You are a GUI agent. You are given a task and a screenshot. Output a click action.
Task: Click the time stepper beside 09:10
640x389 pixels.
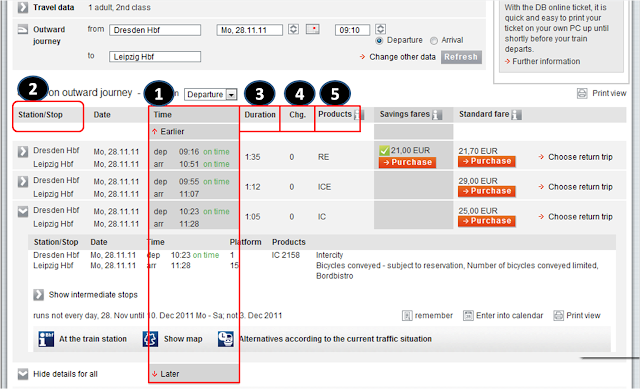(380, 29)
